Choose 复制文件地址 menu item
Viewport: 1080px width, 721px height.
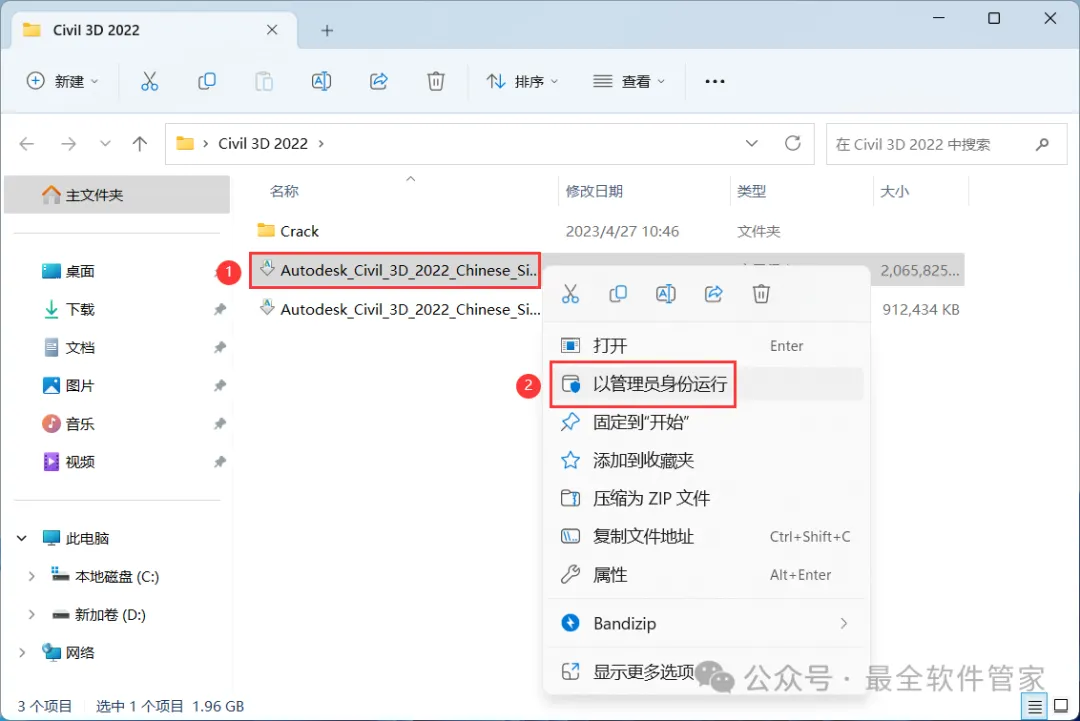pyautogui.click(x=706, y=536)
